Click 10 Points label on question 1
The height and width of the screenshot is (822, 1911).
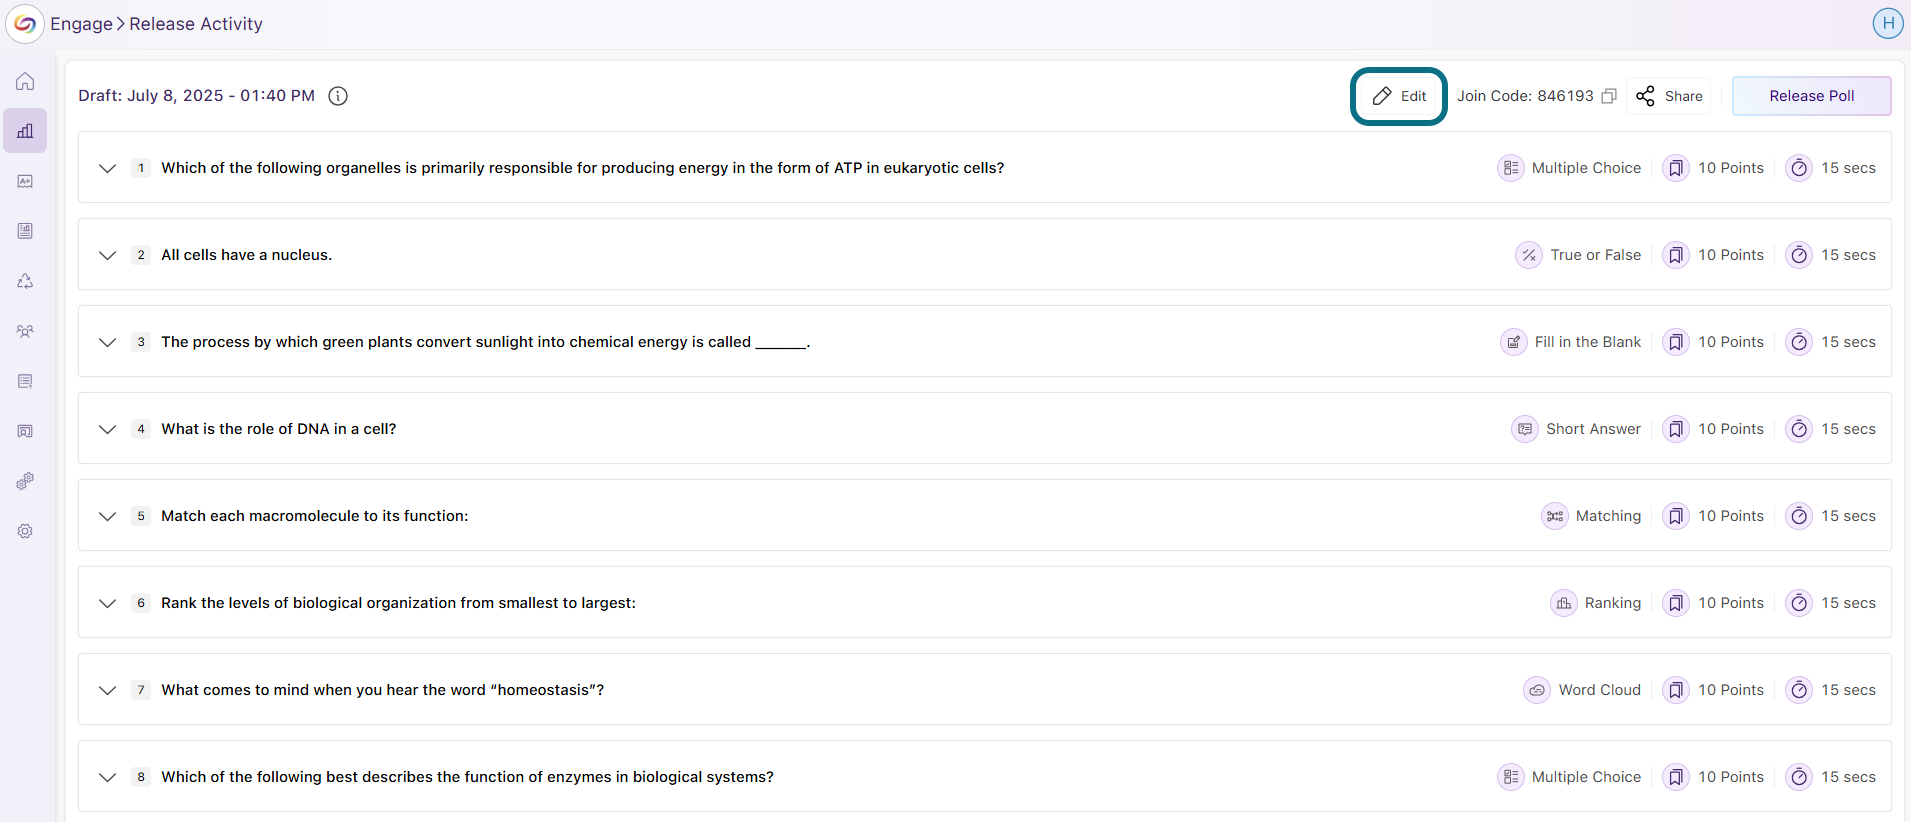coord(1731,168)
